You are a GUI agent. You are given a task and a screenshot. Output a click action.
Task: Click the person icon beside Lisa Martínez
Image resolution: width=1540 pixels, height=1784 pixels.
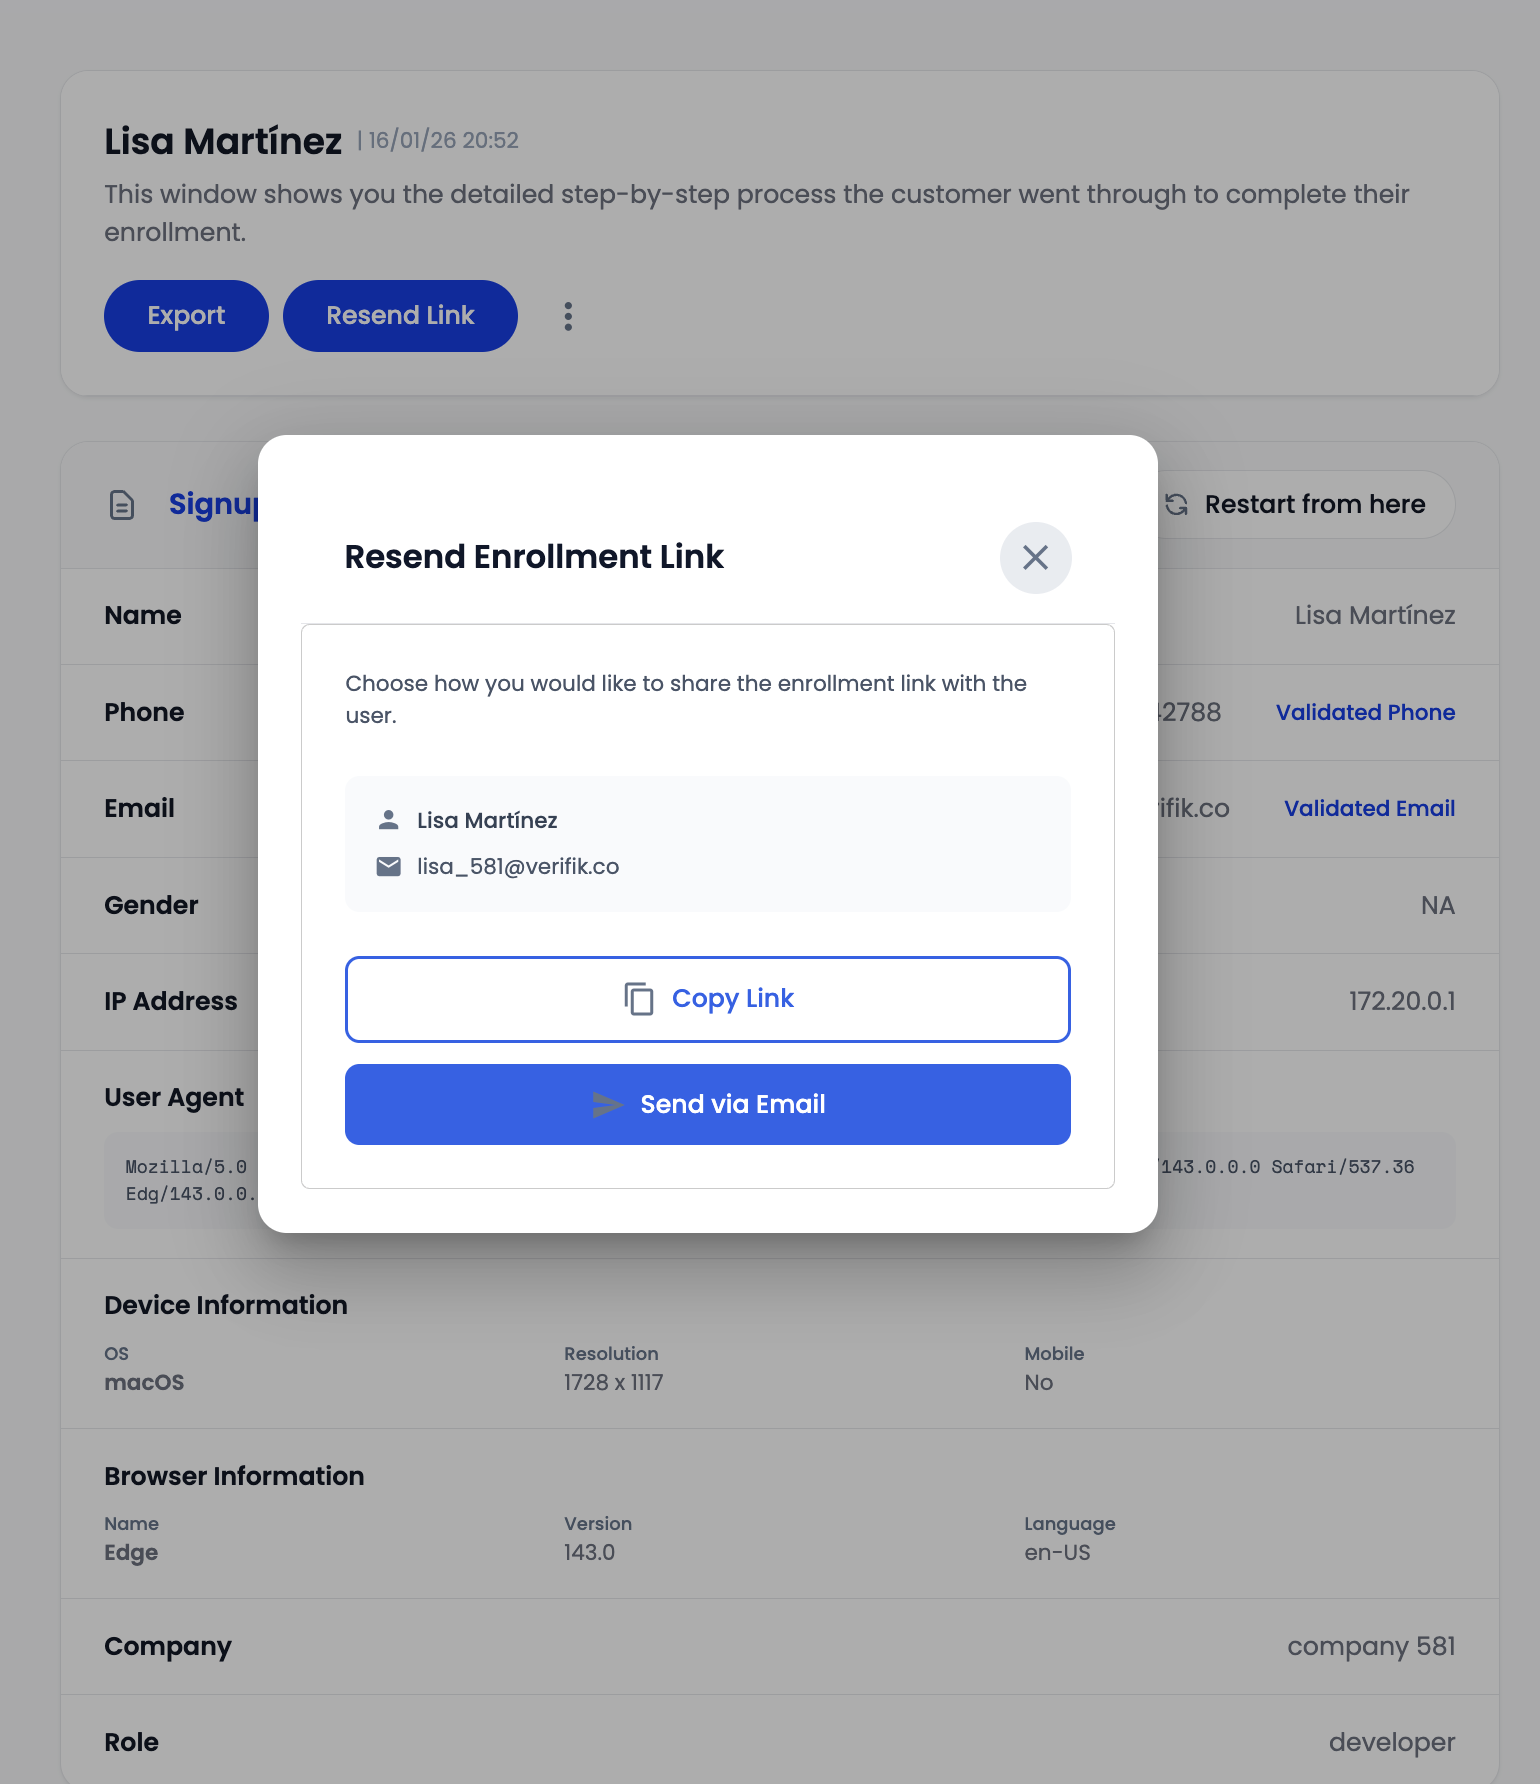click(389, 820)
